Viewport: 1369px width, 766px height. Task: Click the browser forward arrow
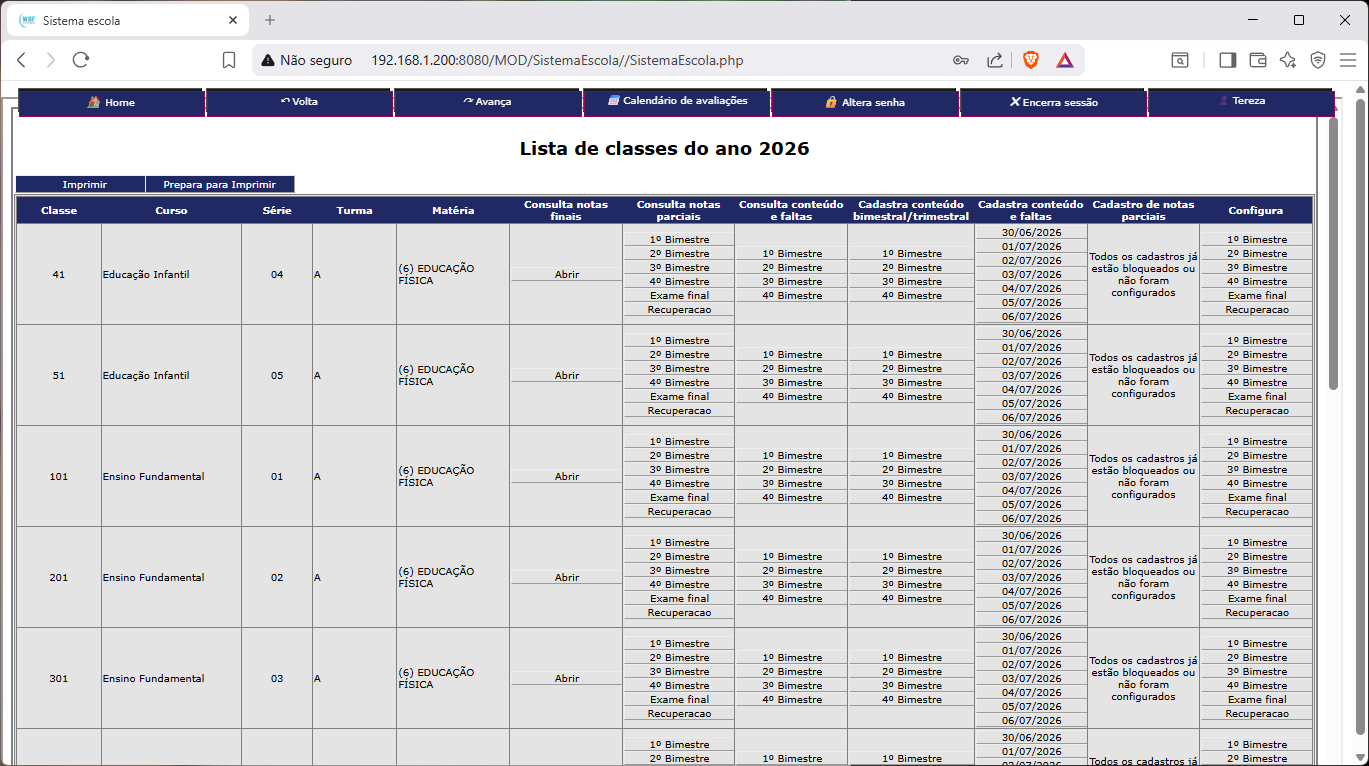point(51,60)
